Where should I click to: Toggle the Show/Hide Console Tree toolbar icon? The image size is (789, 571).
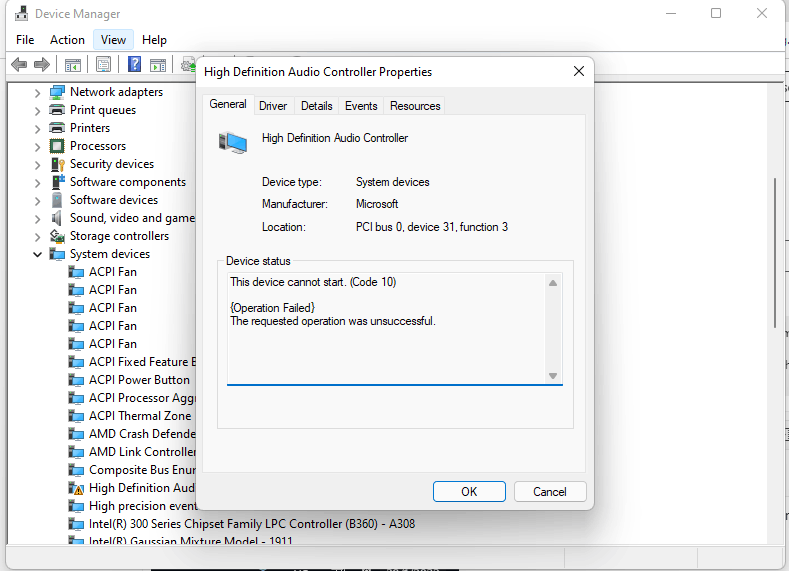[72, 64]
